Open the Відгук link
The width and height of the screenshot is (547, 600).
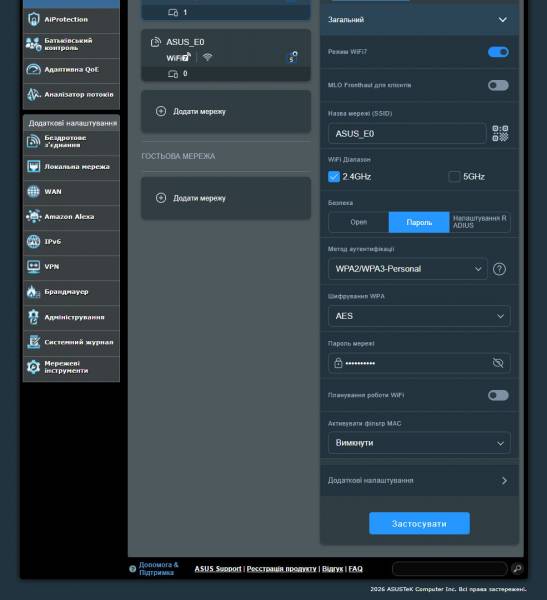(x=332, y=569)
